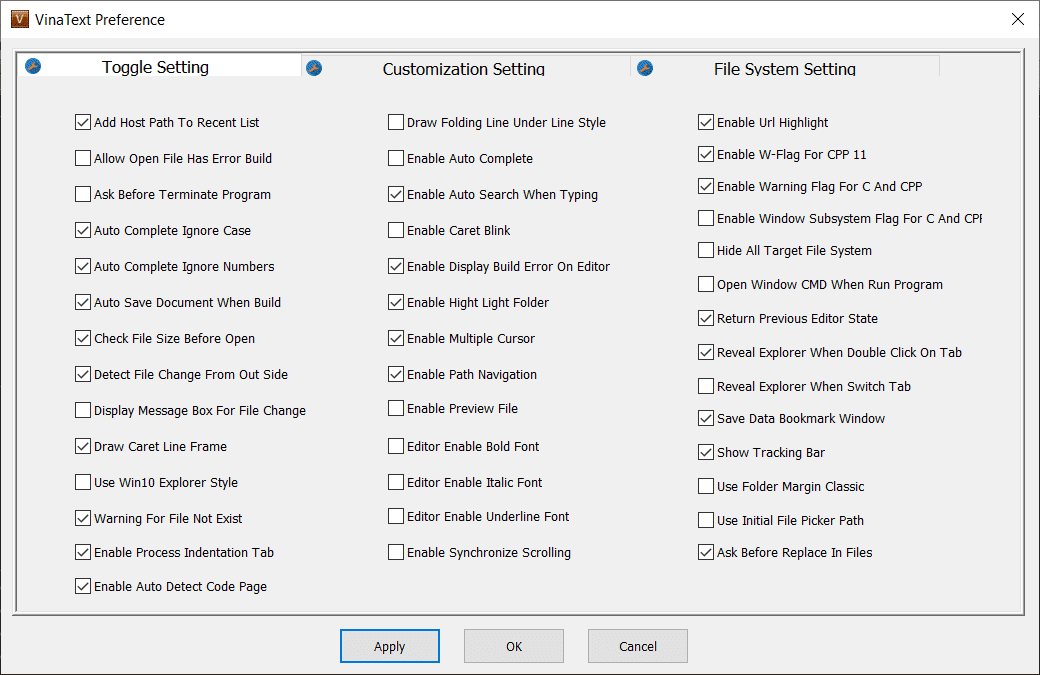
Task: Disable Enable Multiple Cursor option
Action: point(396,339)
